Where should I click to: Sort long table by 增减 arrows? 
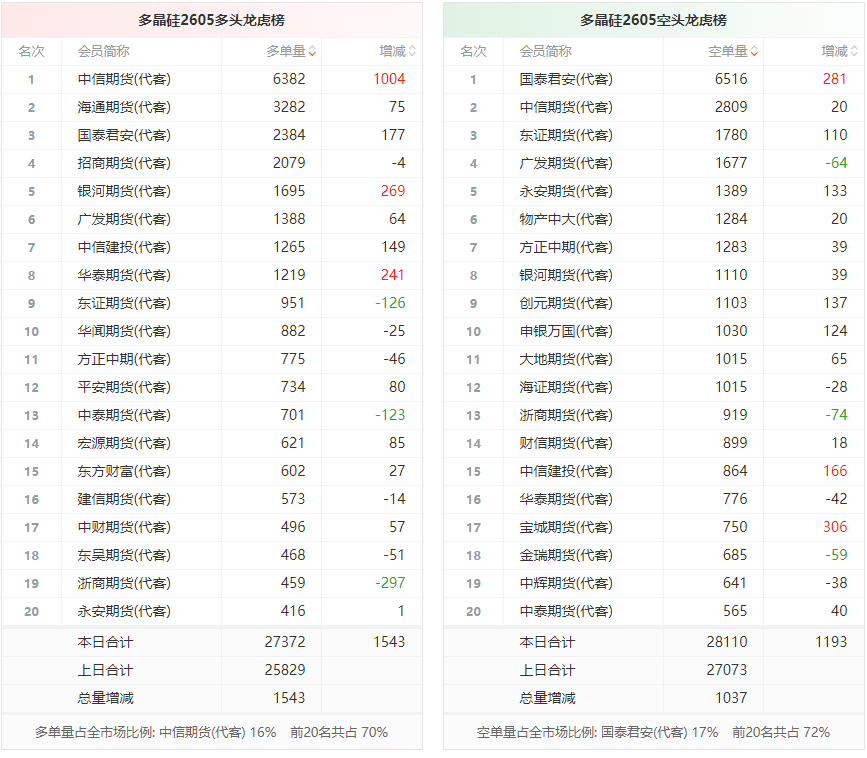pos(412,51)
